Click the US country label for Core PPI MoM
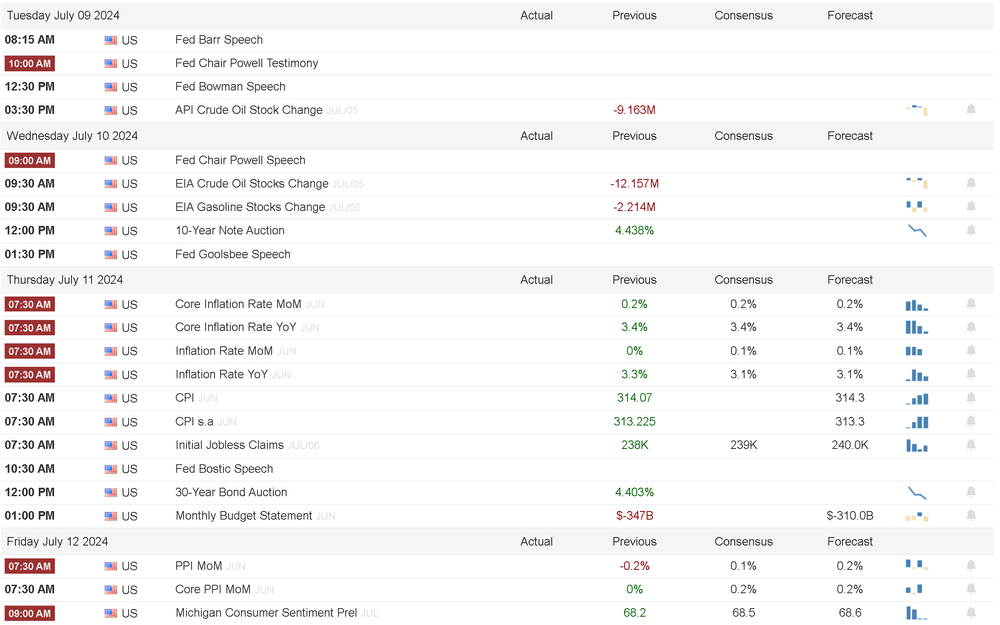This screenshot has width=1000, height=625. coord(129,590)
